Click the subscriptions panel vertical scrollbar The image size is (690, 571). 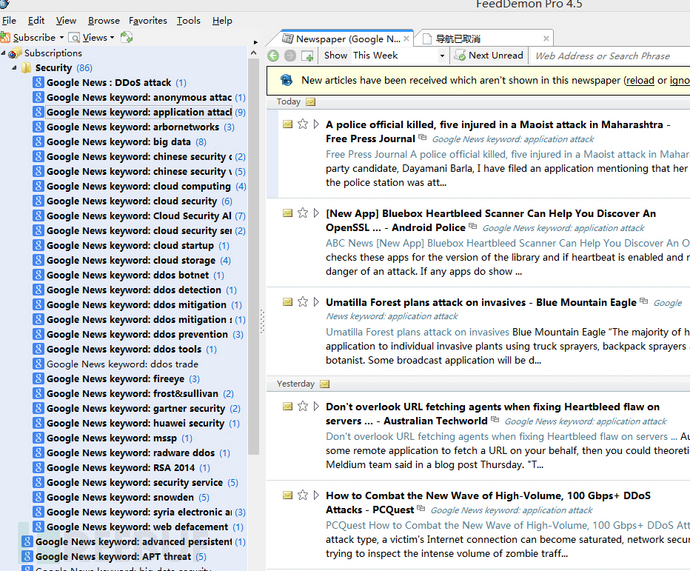(x=253, y=257)
